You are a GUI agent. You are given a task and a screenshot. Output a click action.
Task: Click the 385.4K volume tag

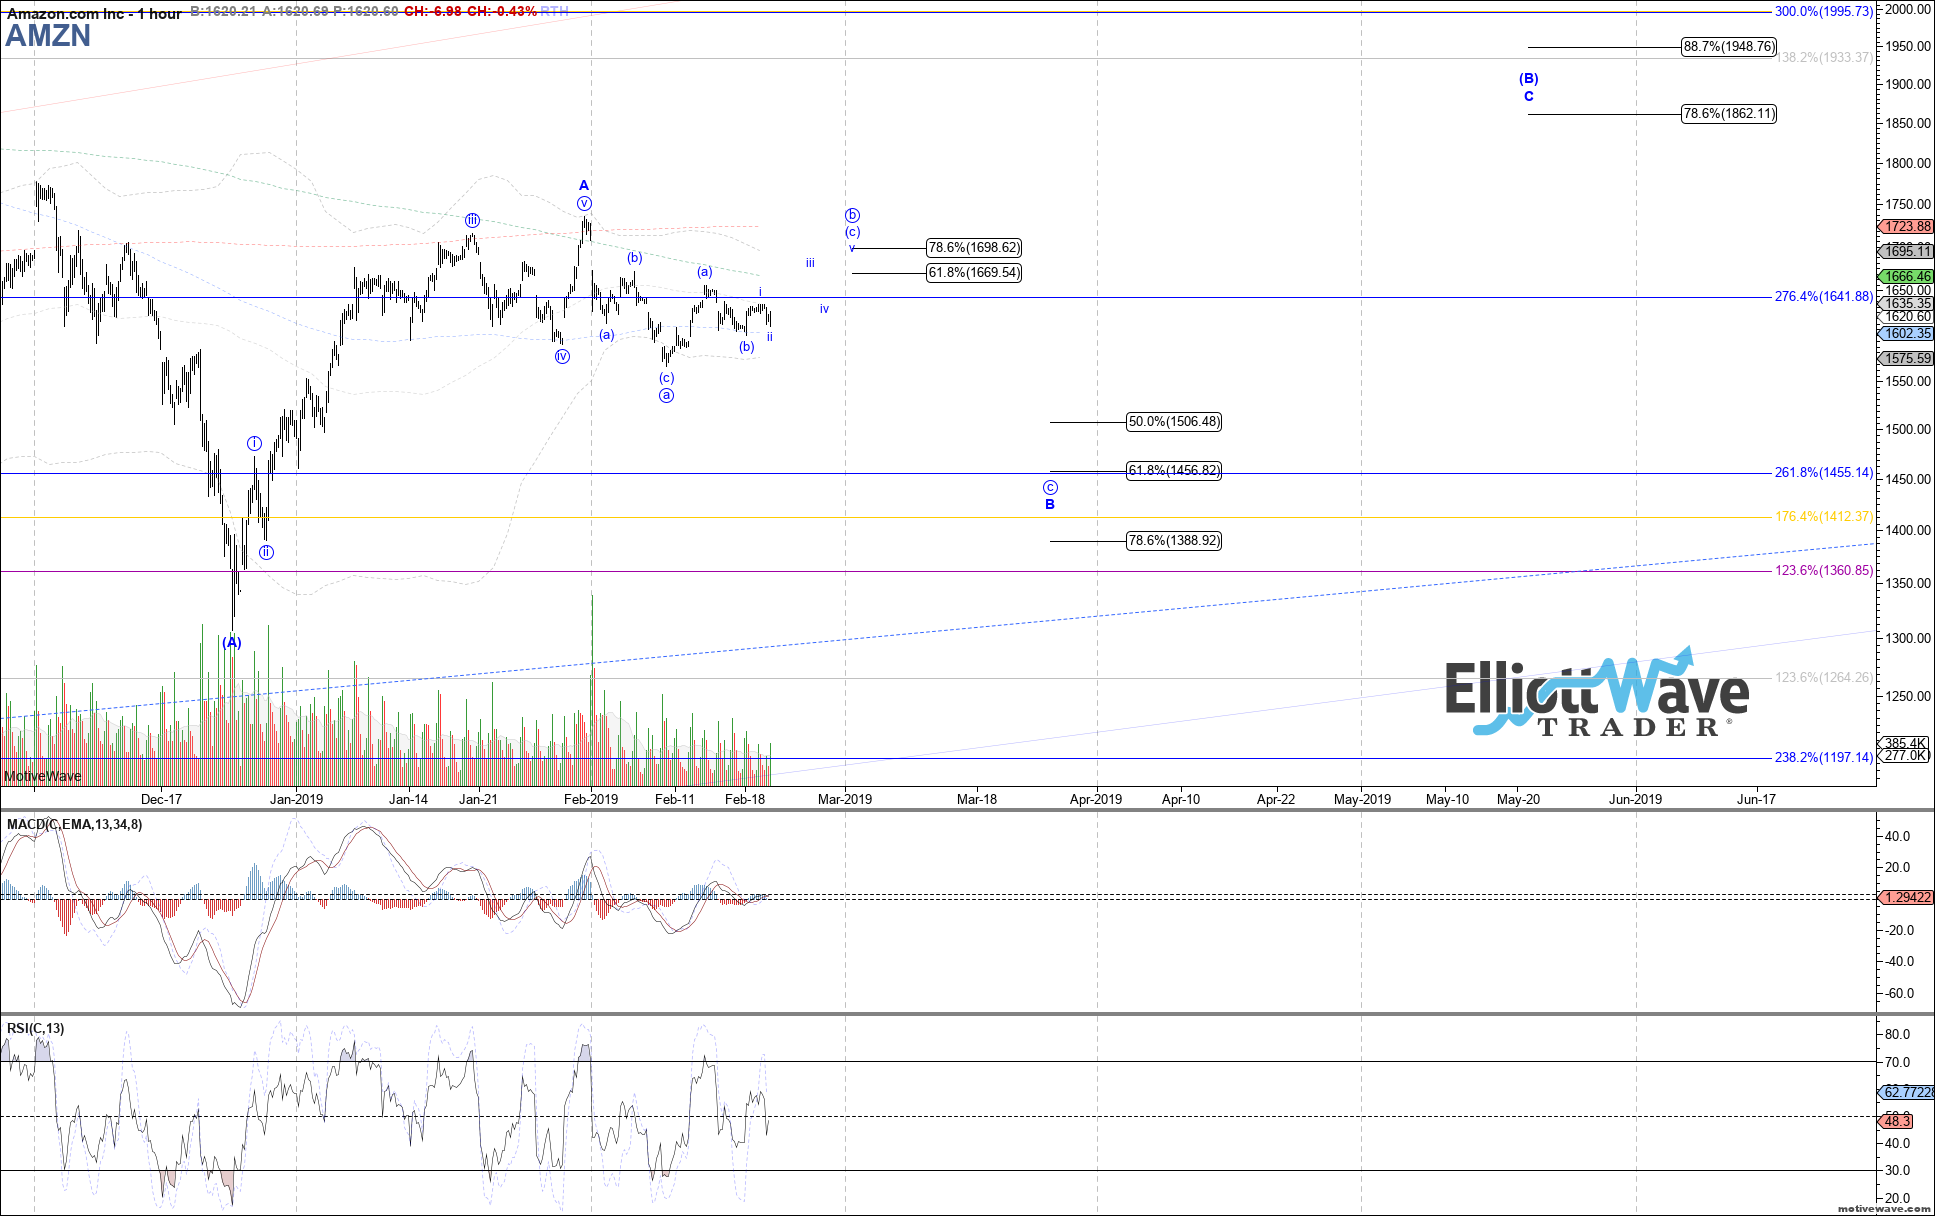[x=1905, y=743]
